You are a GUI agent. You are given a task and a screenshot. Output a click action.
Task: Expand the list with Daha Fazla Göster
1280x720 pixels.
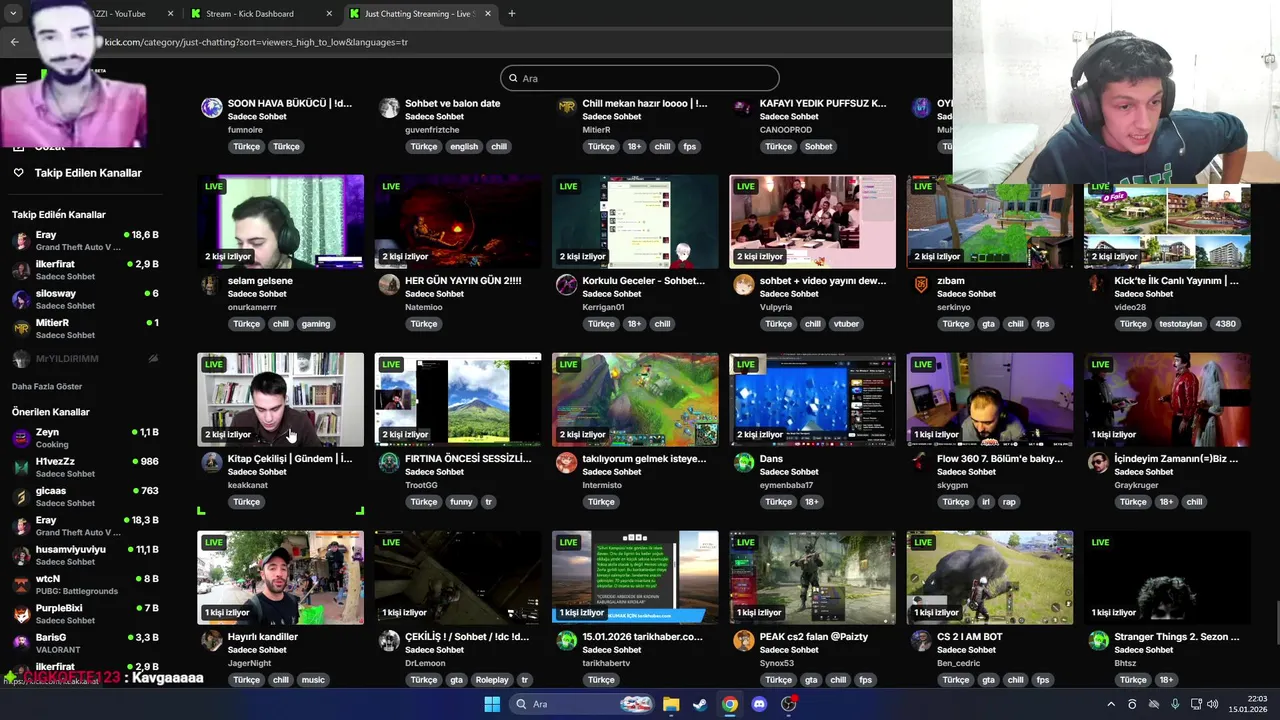[47, 386]
